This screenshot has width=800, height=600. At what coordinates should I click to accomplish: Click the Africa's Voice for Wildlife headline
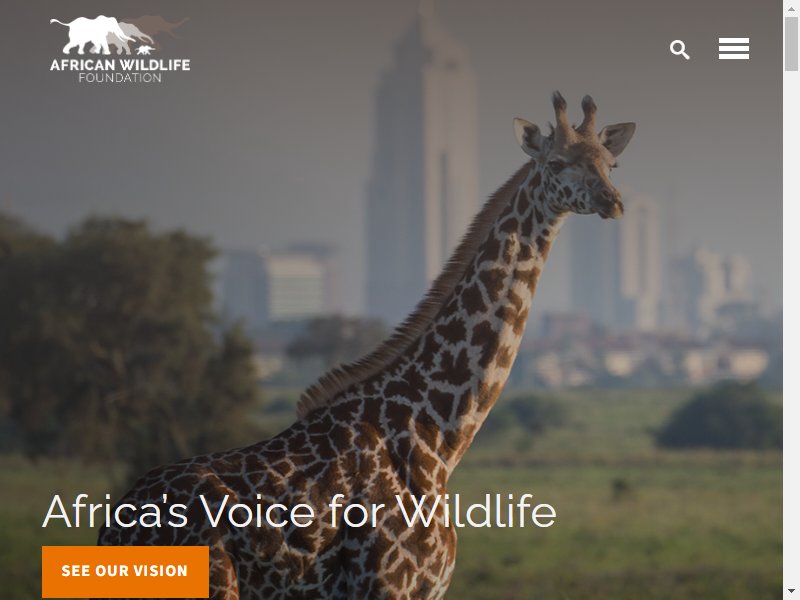point(299,511)
